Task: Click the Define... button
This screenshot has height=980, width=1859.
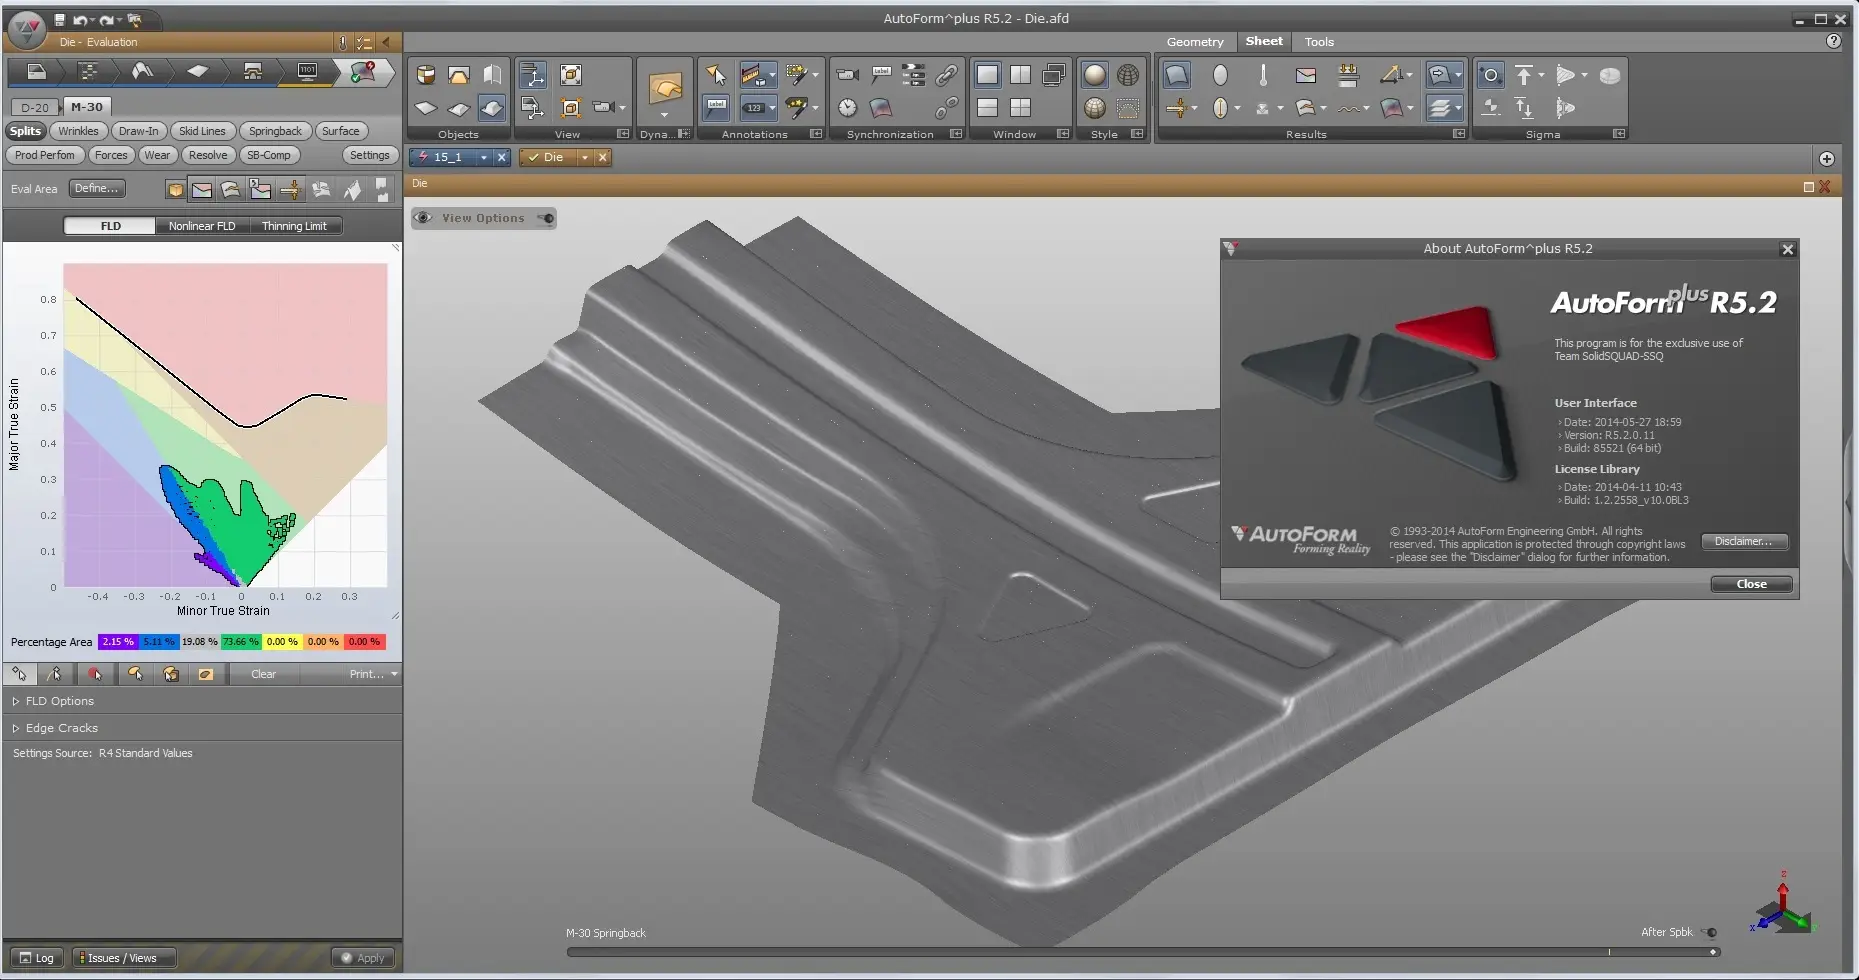Action: coord(97,189)
